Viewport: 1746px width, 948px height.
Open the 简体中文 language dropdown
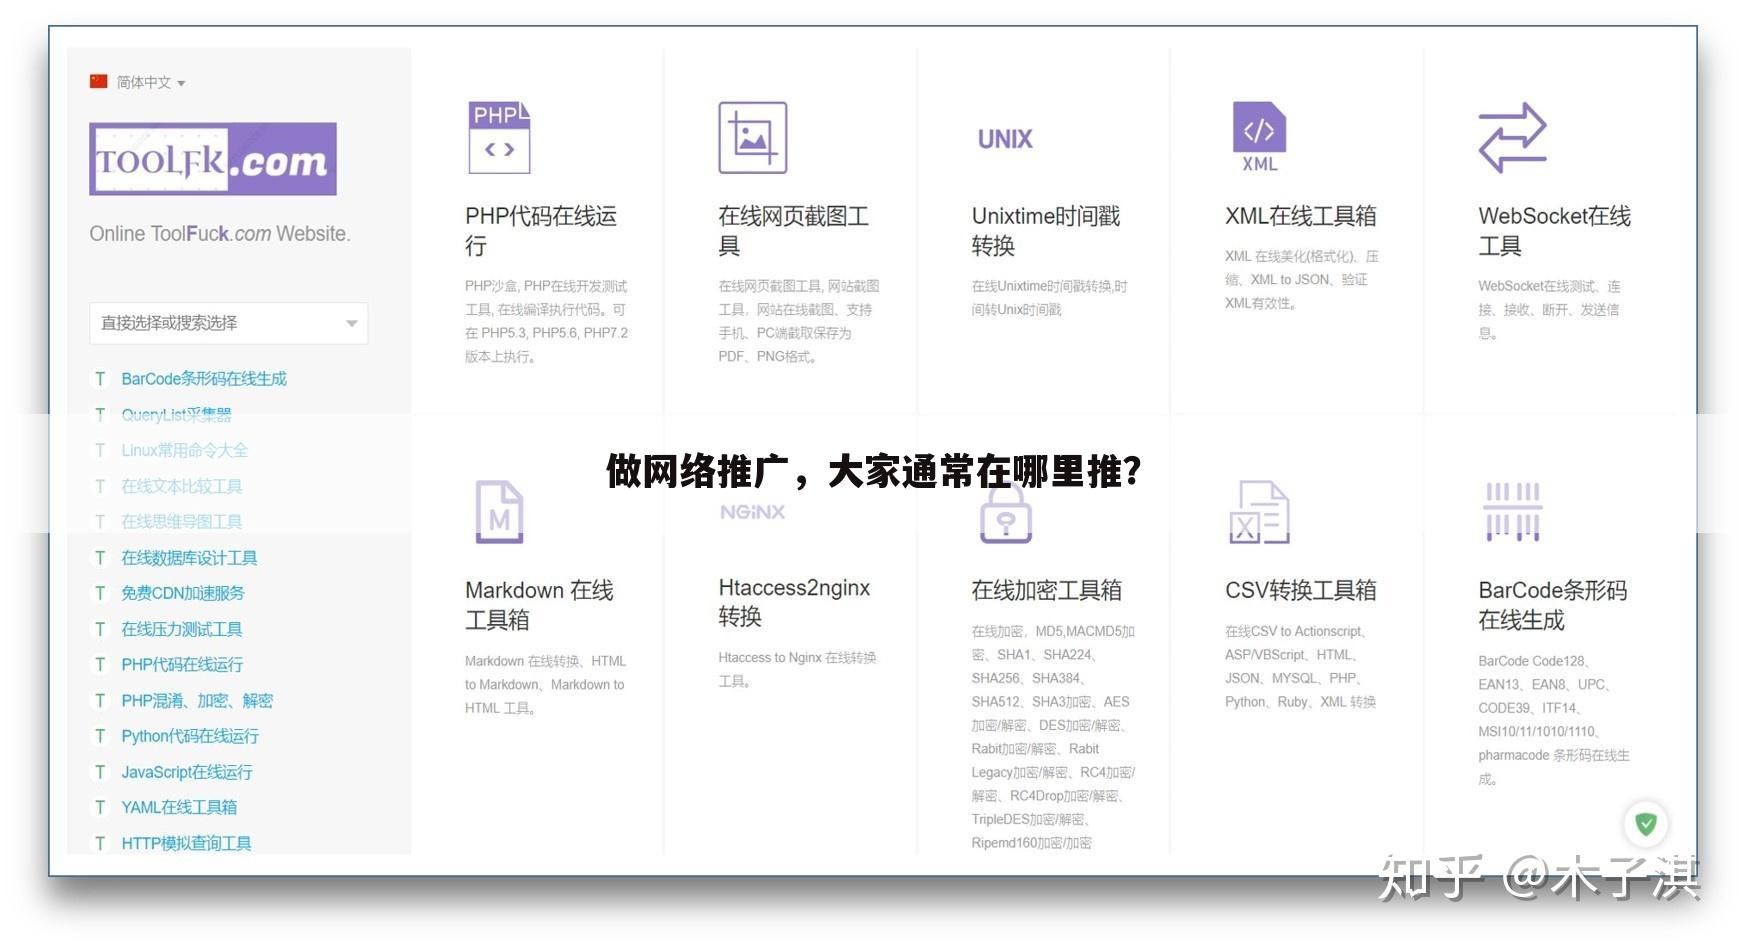[137, 82]
